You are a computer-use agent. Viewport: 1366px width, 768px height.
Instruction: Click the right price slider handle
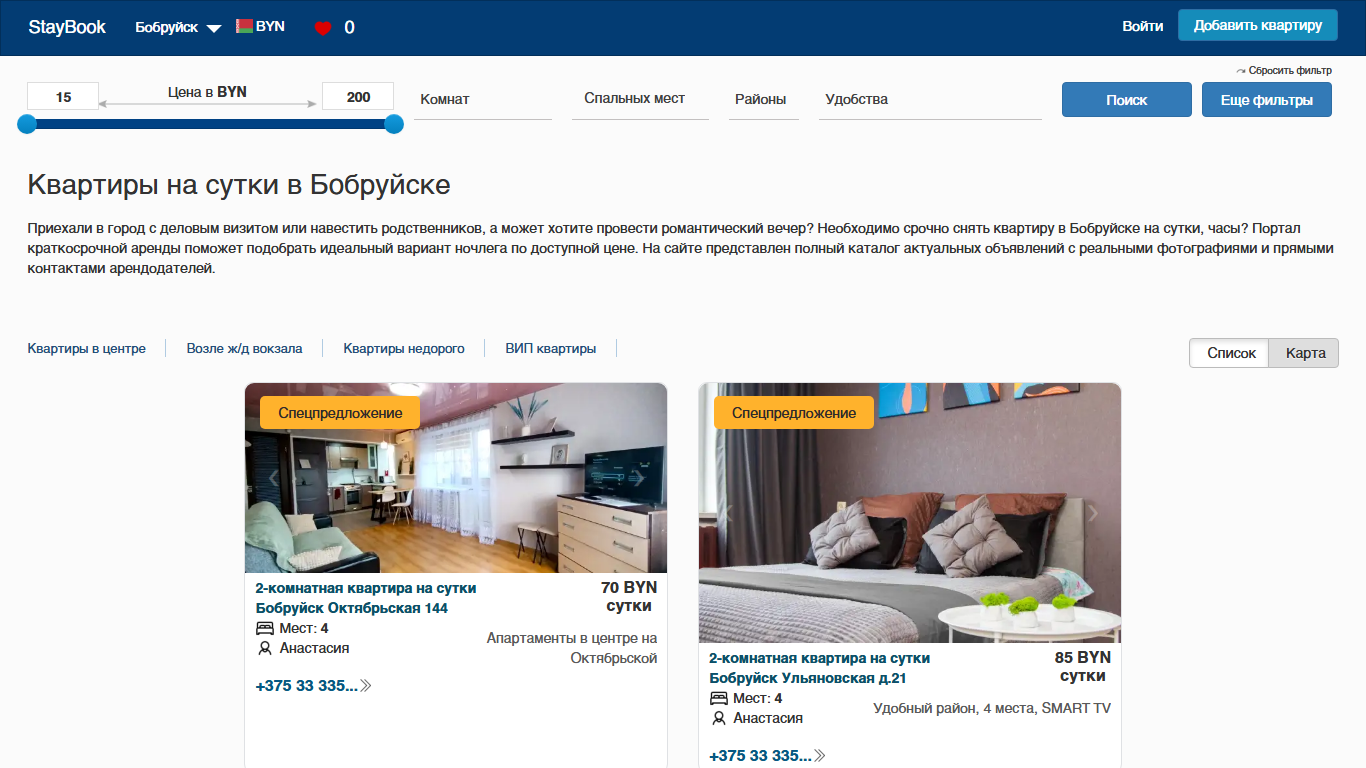pyautogui.click(x=394, y=124)
